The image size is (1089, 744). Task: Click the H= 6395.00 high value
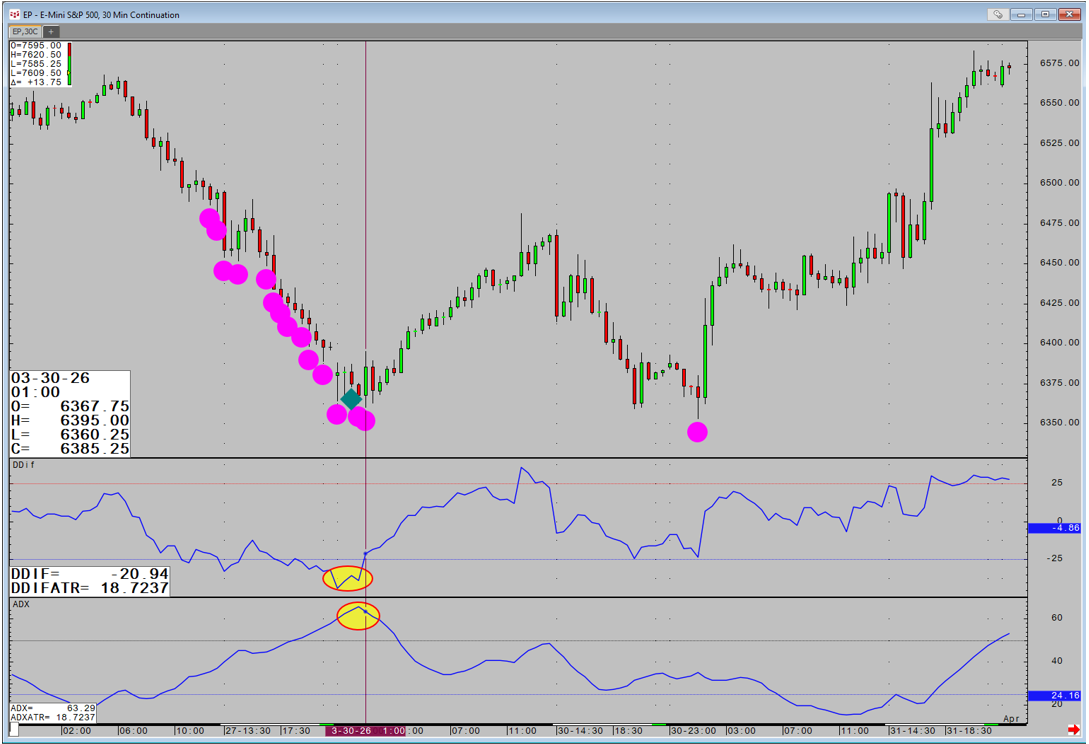point(70,420)
